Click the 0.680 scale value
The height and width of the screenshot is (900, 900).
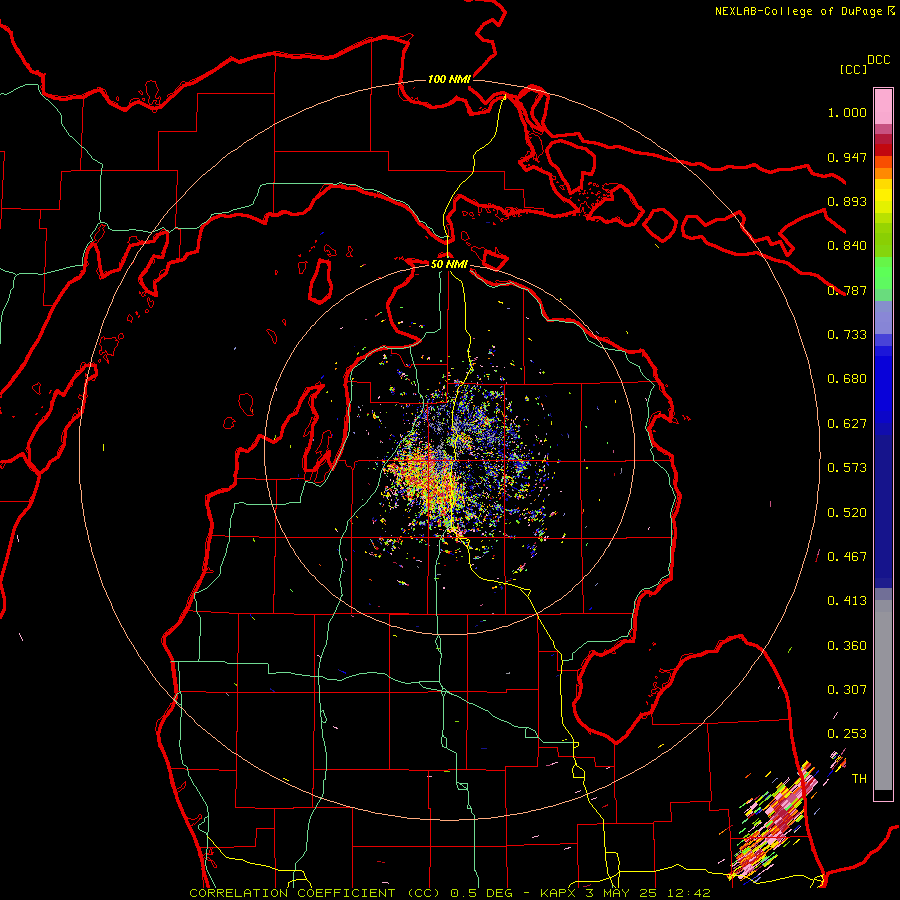click(x=847, y=379)
